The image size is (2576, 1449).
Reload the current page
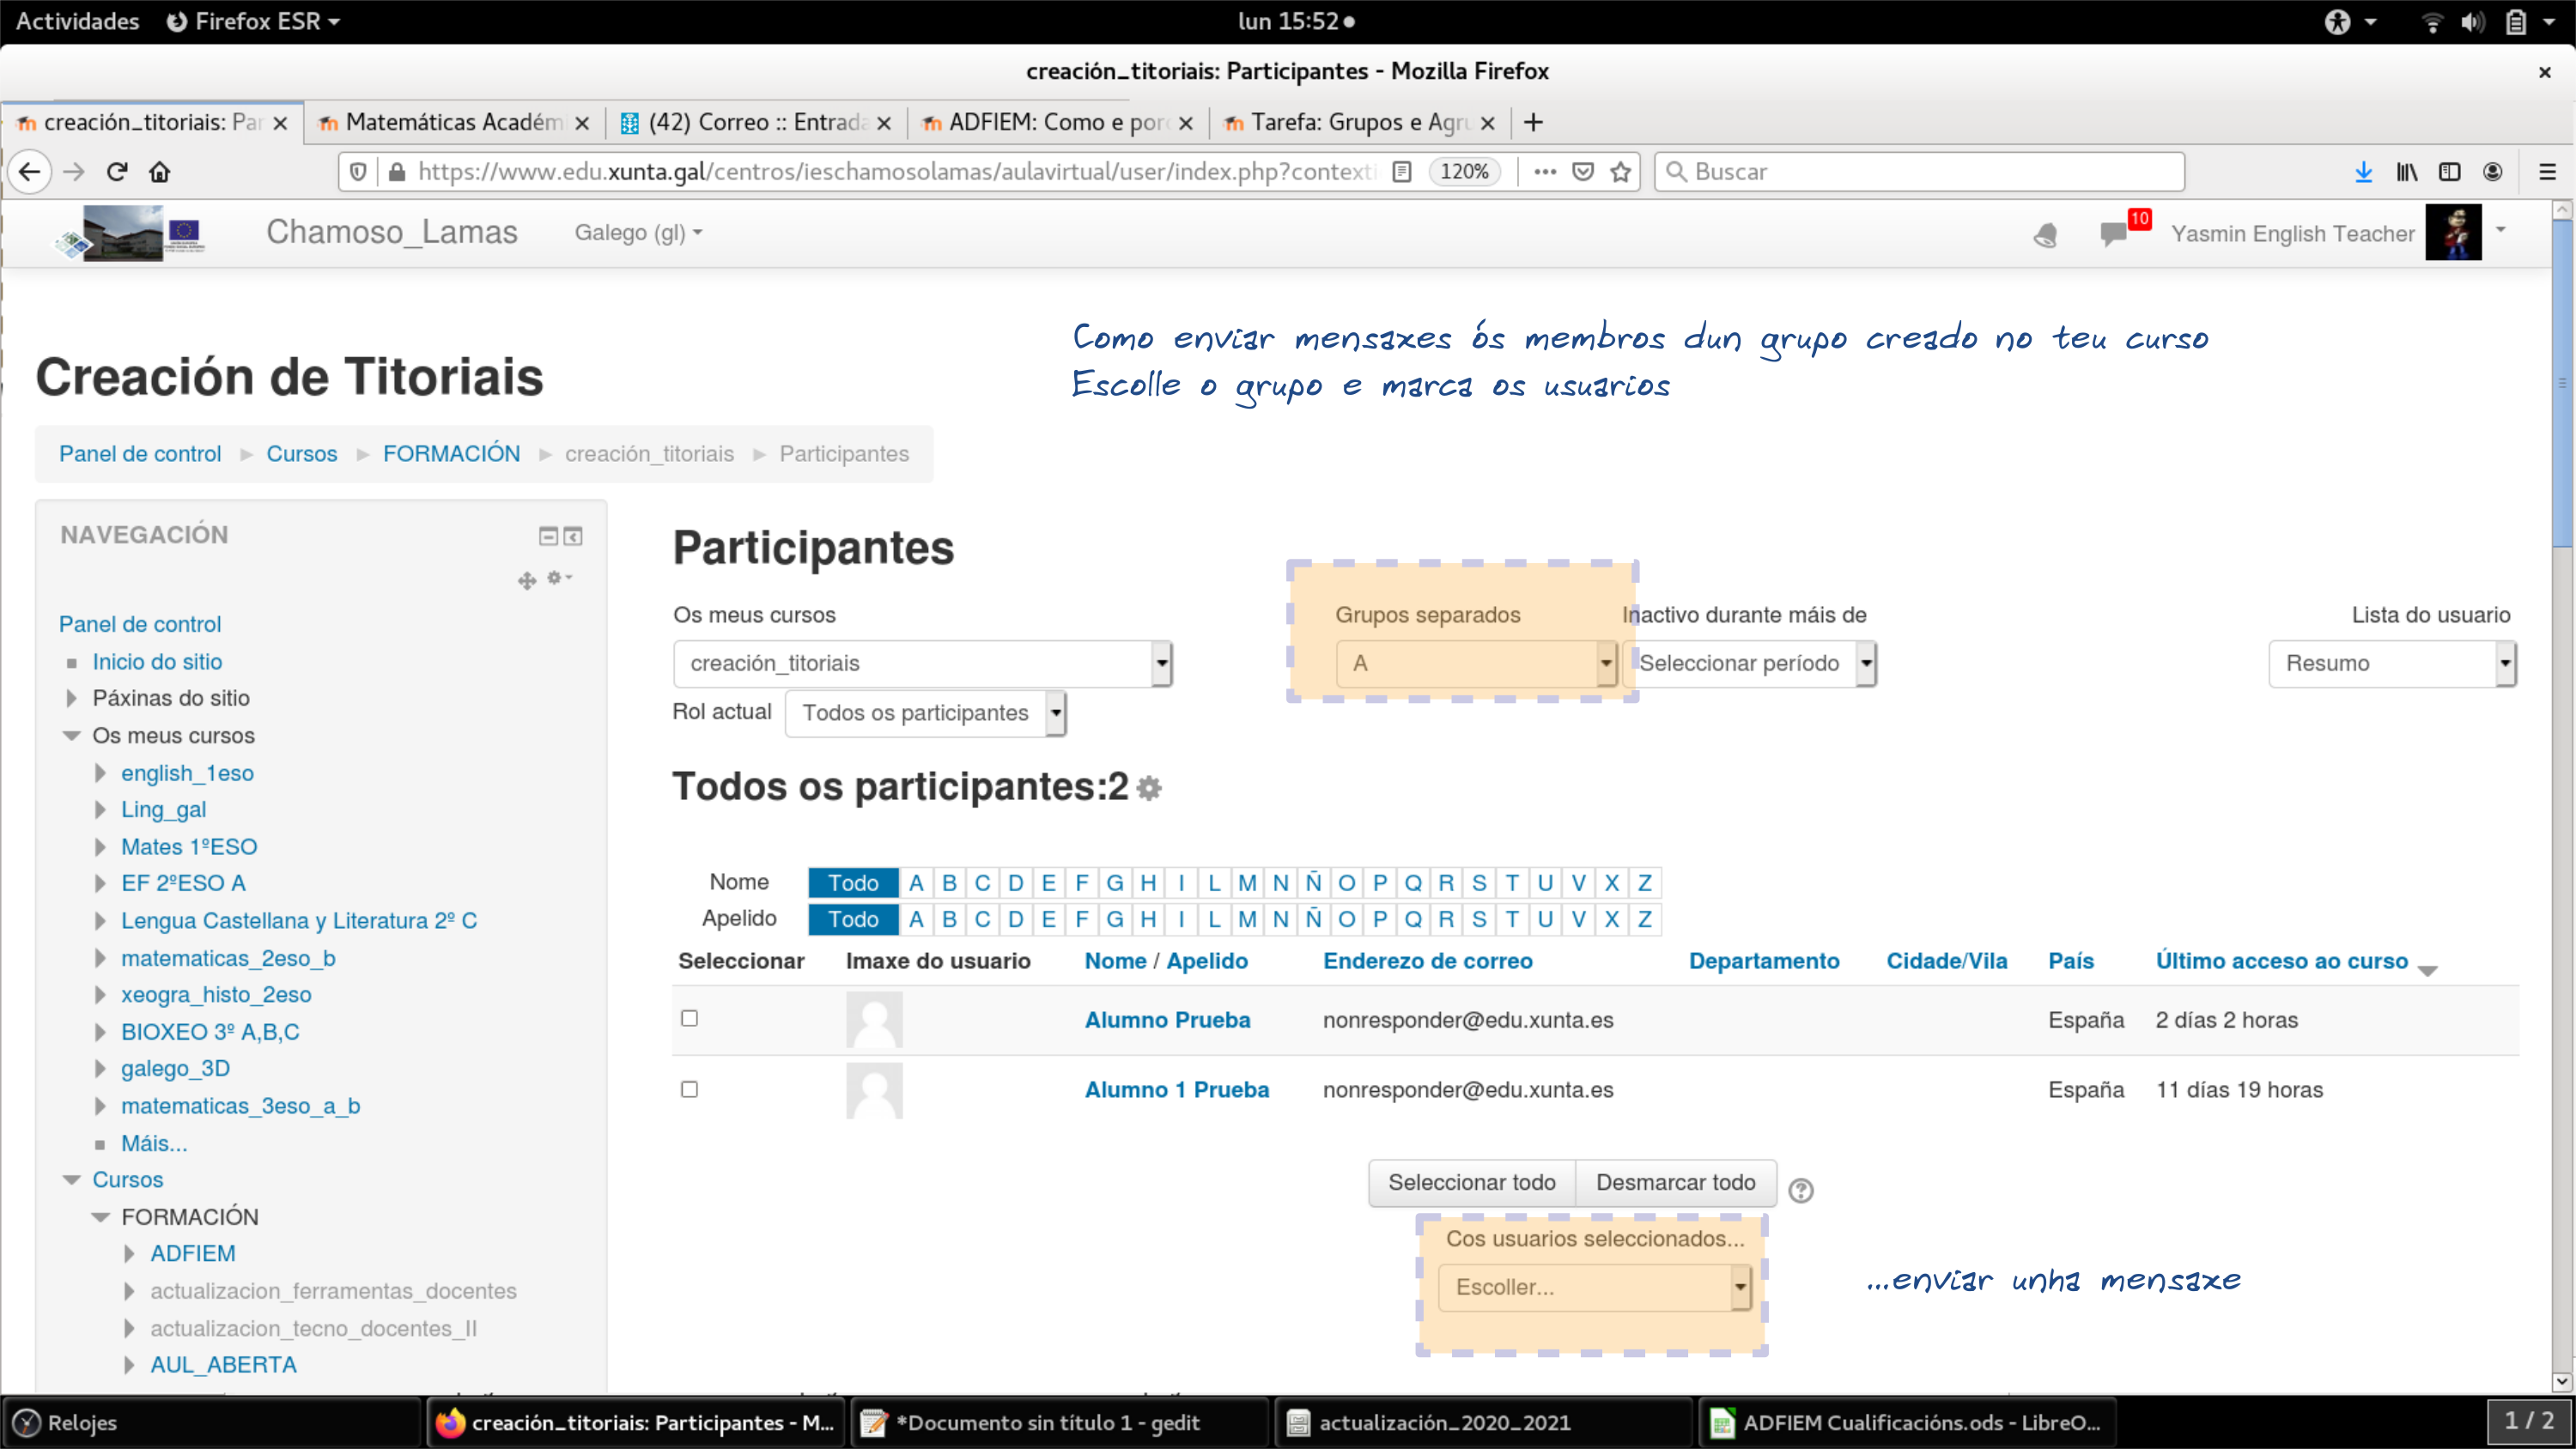click(x=117, y=172)
